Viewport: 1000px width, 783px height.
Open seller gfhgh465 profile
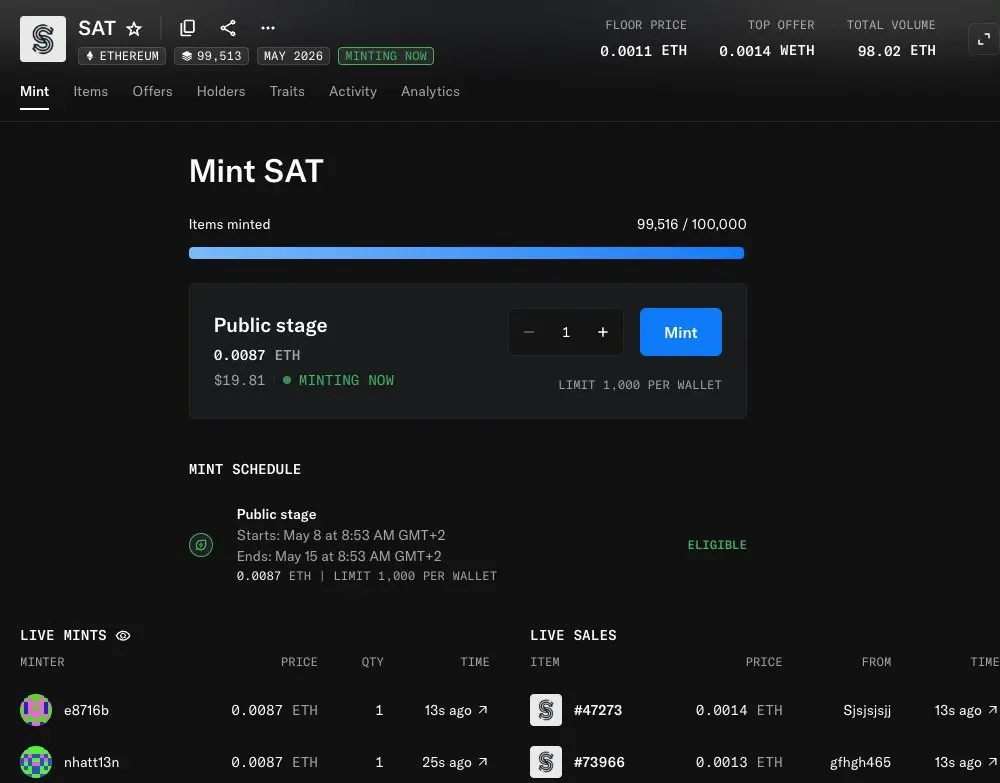[x=860, y=763]
